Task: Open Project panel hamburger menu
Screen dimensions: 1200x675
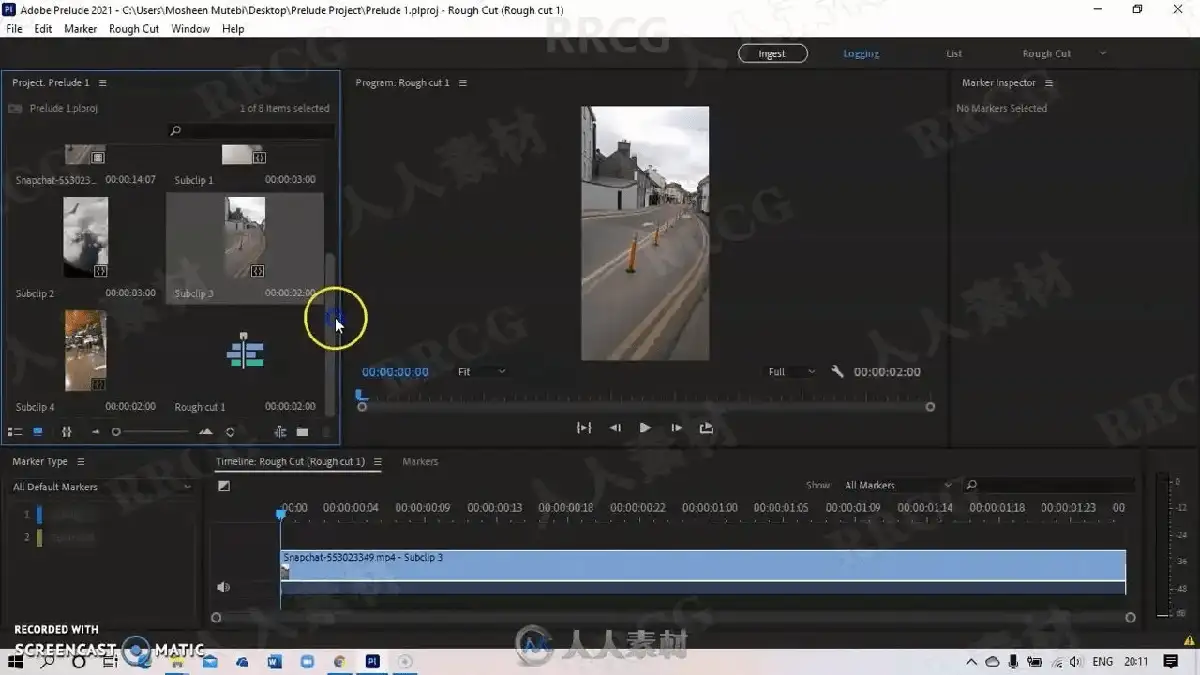Action: [x=102, y=83]
